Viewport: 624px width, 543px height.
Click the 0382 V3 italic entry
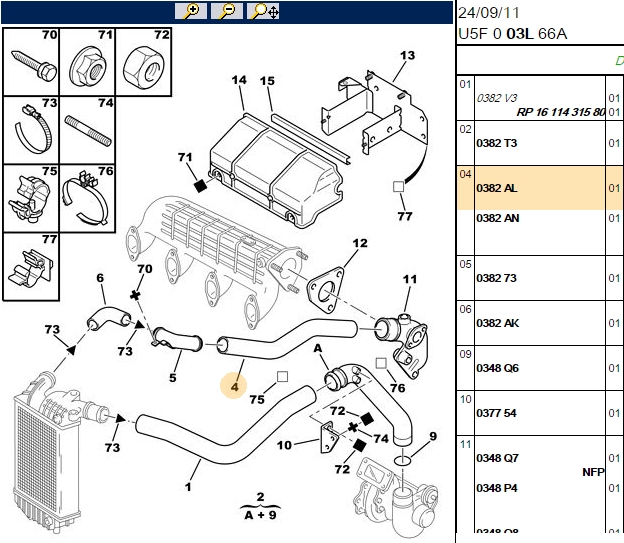click(x=497, y=98)
